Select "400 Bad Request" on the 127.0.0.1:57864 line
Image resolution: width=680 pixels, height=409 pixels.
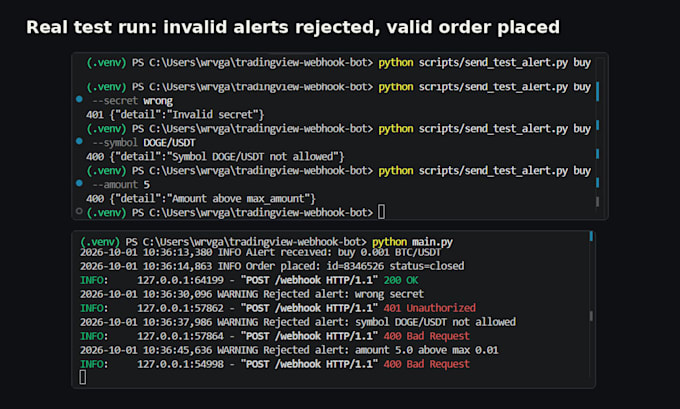coord(426,337)
